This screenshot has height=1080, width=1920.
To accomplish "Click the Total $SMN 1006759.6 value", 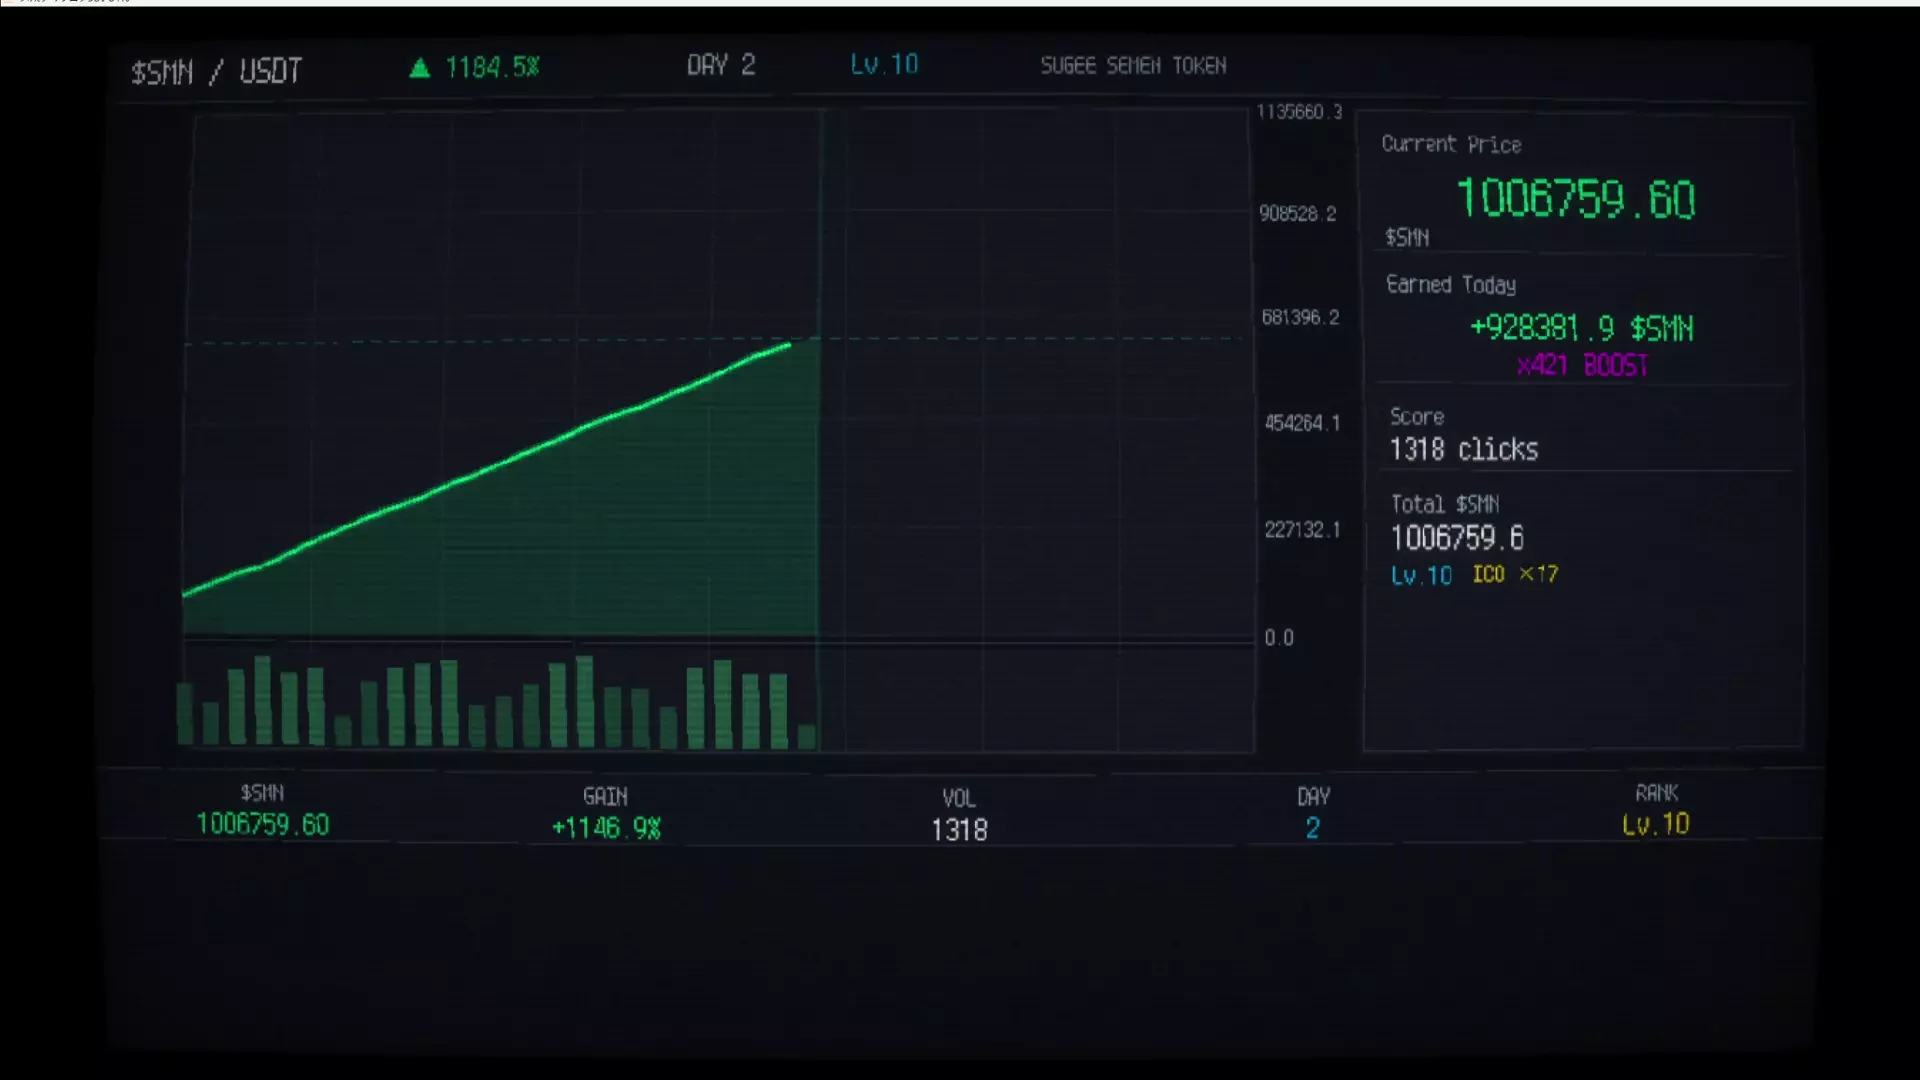I will pyautogui.click(x=1457, y=538).
